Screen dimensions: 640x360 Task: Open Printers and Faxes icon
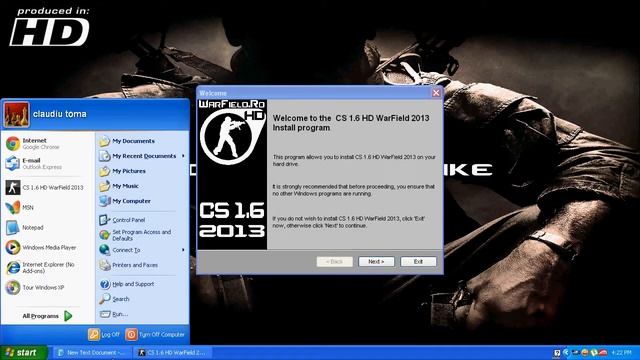click(104, 265)
